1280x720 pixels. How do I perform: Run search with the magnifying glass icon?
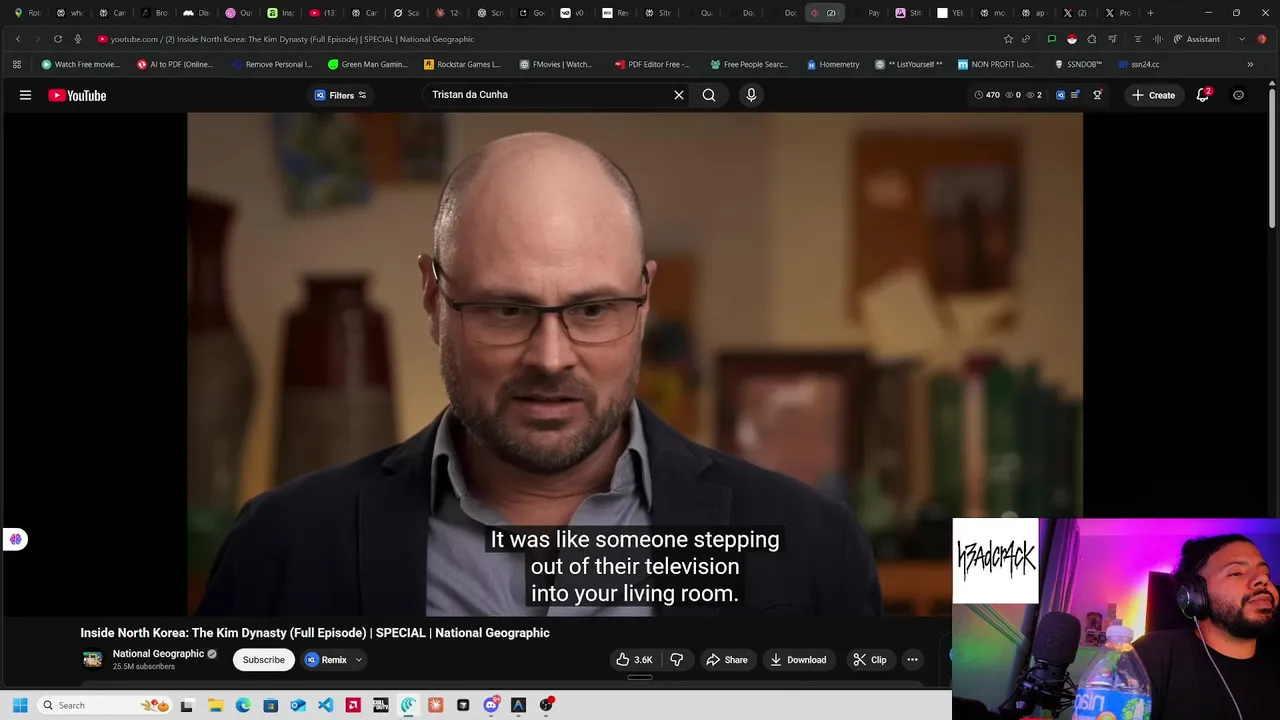[709, 95]
